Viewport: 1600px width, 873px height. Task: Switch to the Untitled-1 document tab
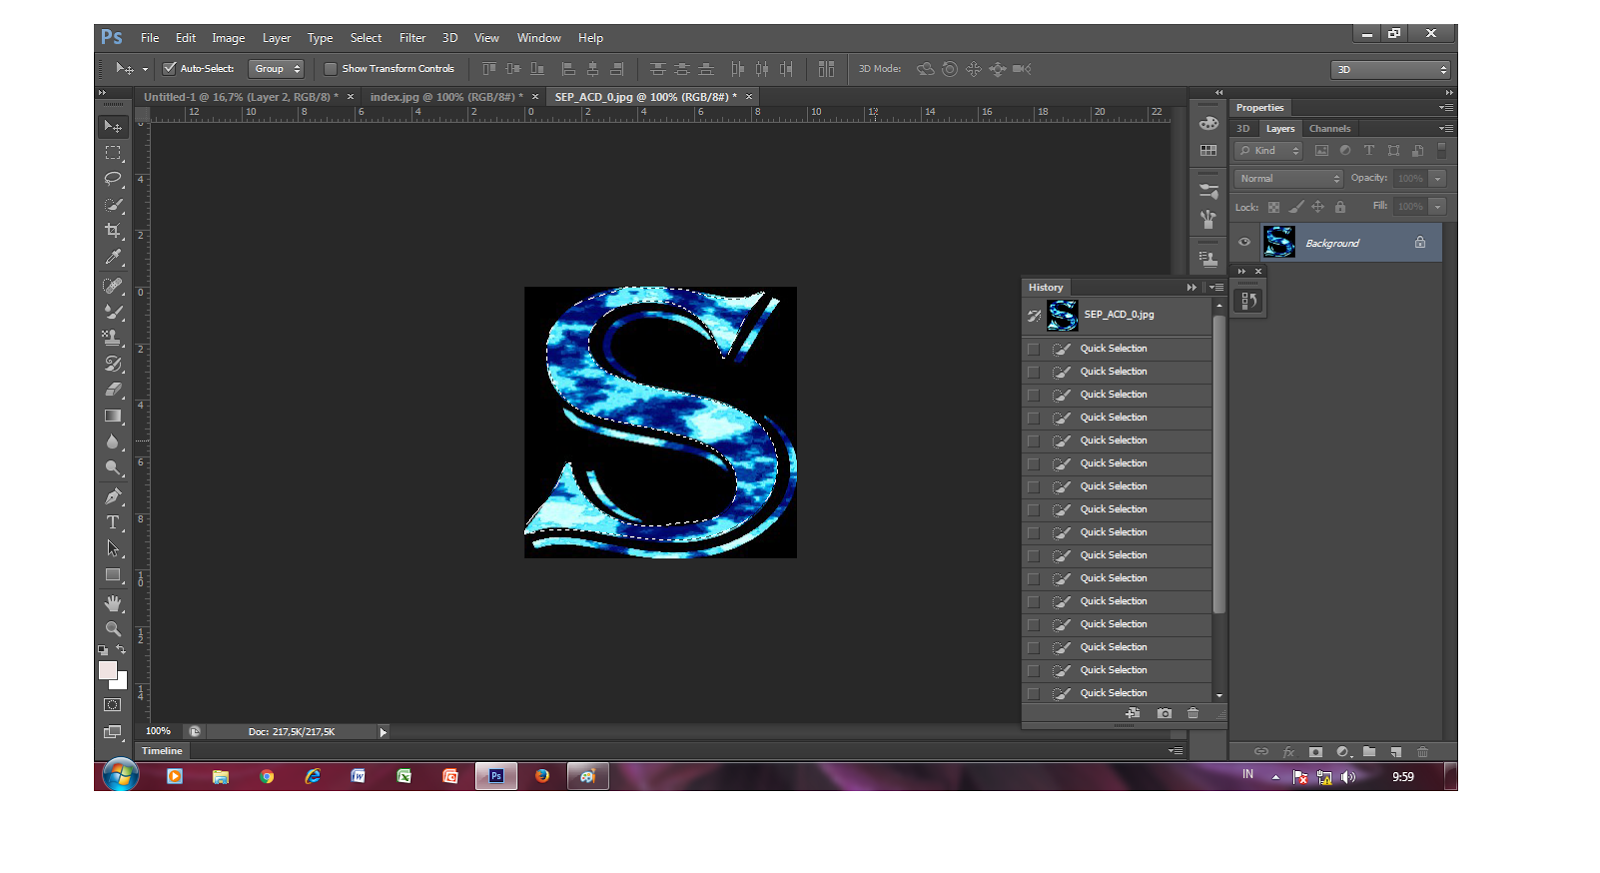(241, 97)
